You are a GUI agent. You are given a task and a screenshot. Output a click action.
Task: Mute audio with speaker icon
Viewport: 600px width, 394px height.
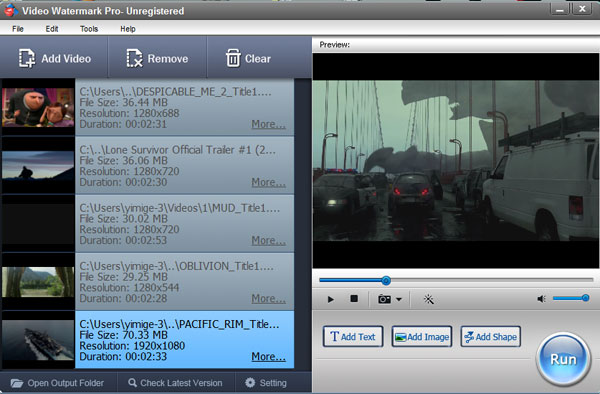click(x=541, y=299)
